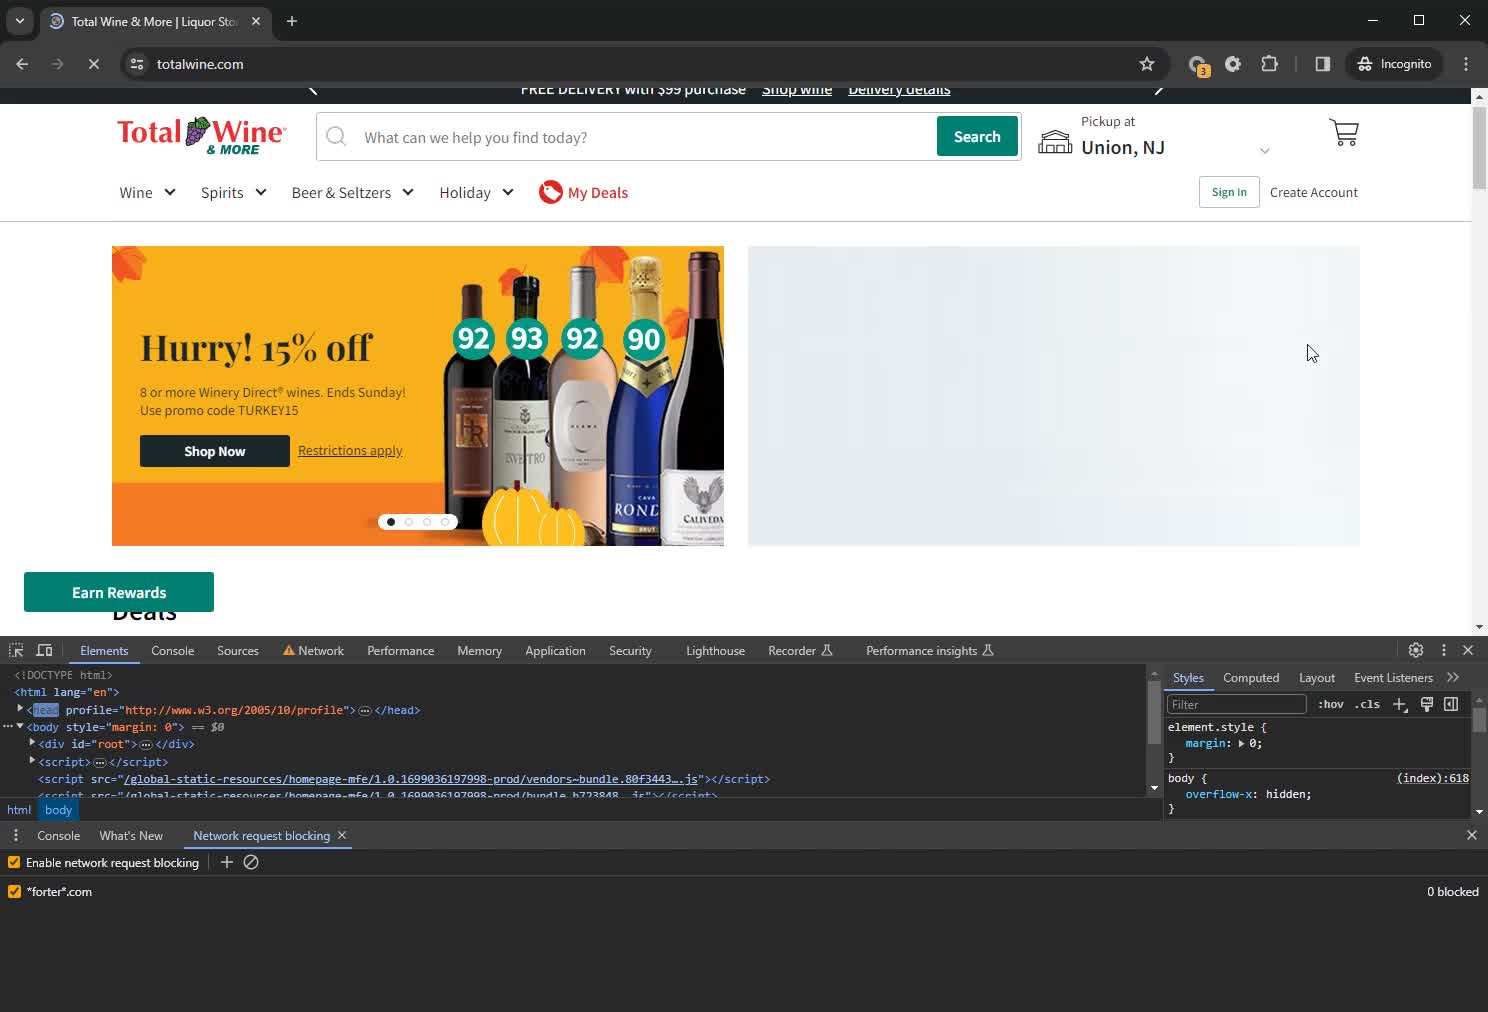Toggle the device toolbar icon
1488x1012 pixels.
click(x=44, y=650)
